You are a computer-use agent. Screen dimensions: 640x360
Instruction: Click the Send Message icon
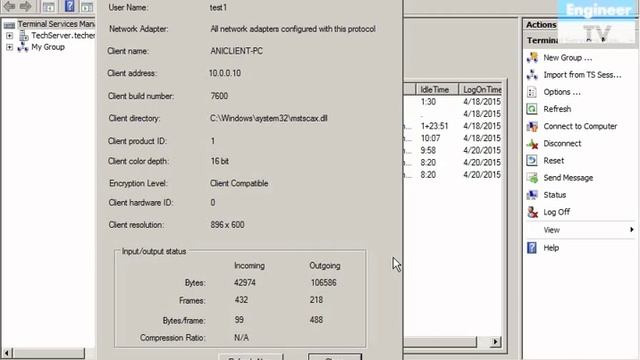pos(532,178)
